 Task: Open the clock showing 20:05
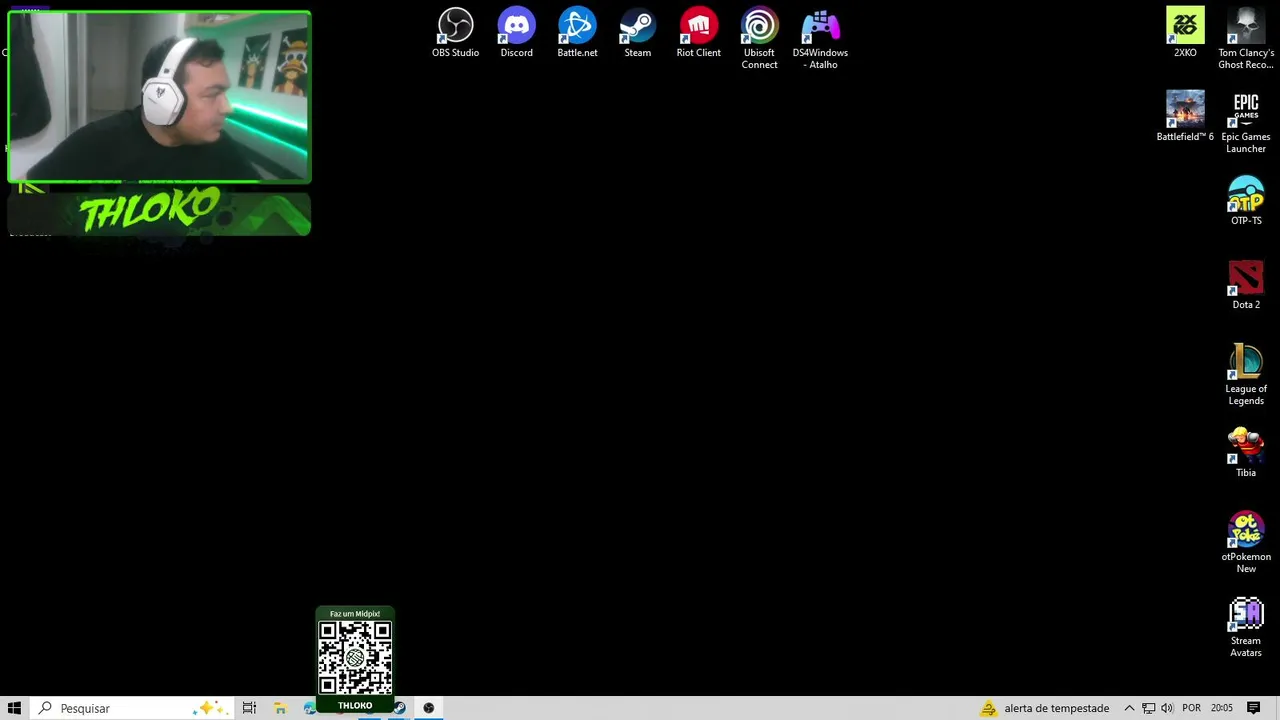click(x=1221, y=708)
